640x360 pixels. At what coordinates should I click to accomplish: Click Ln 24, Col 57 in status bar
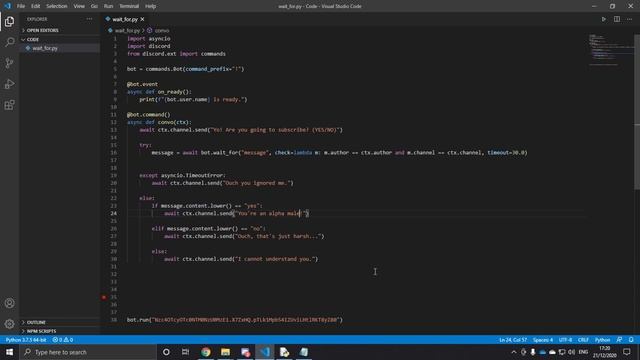[513, 340]
